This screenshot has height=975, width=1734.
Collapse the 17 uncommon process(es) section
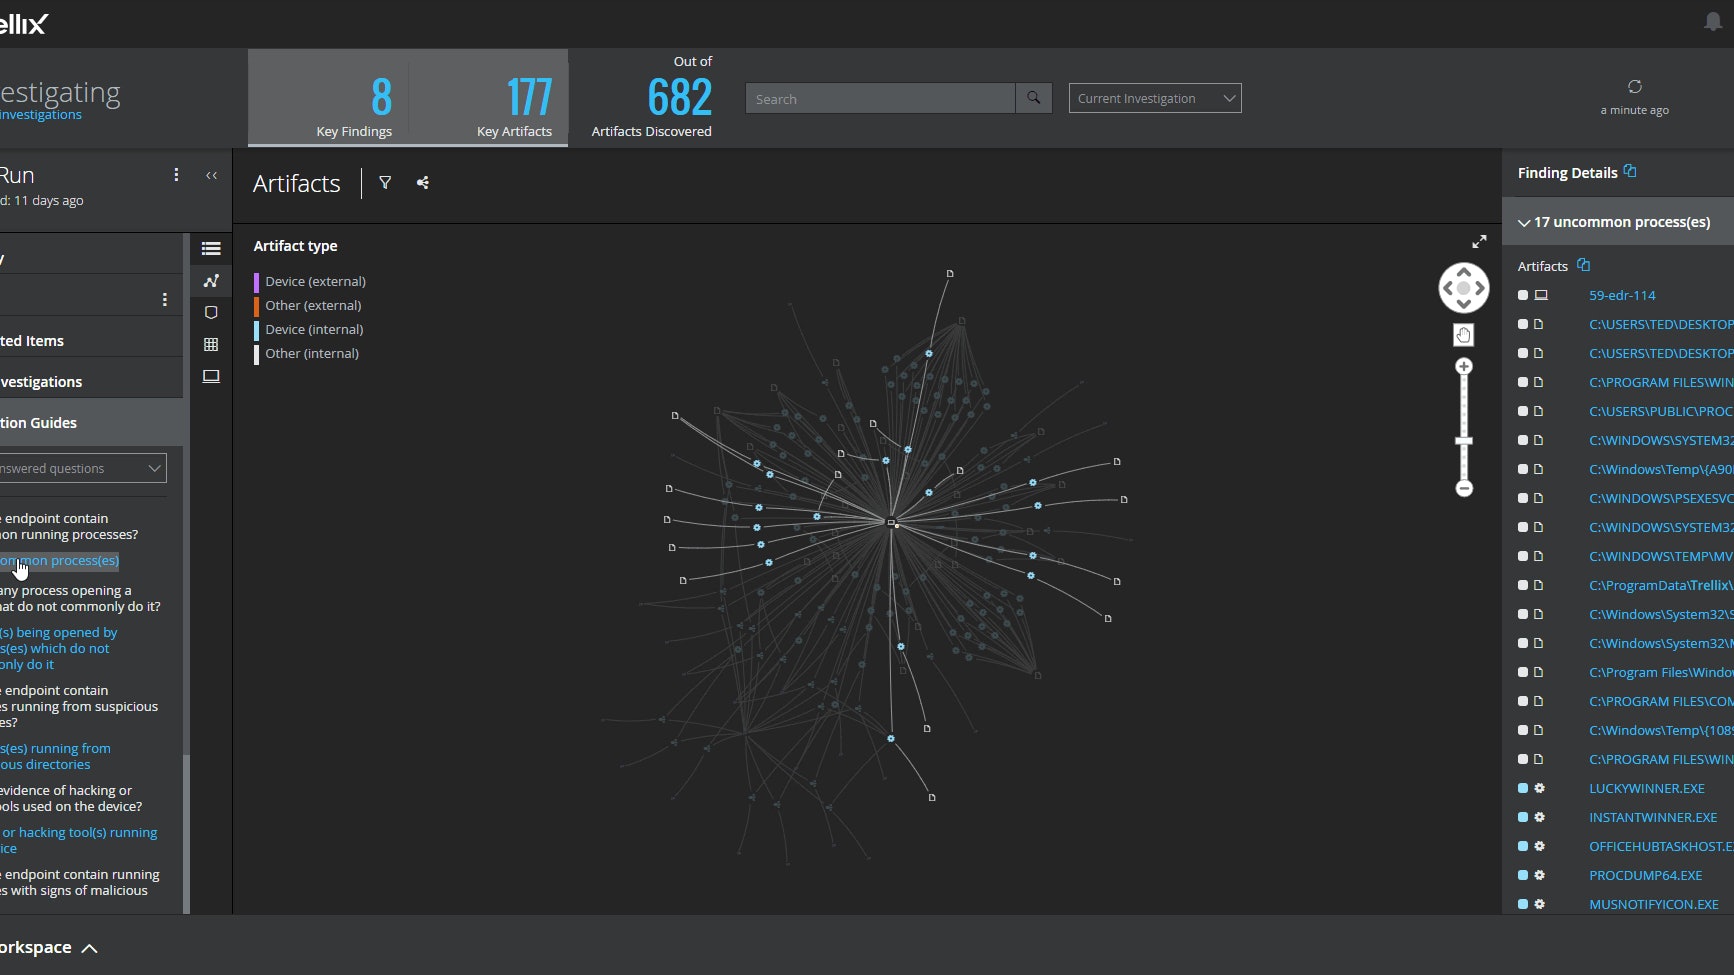point(1524,223)
